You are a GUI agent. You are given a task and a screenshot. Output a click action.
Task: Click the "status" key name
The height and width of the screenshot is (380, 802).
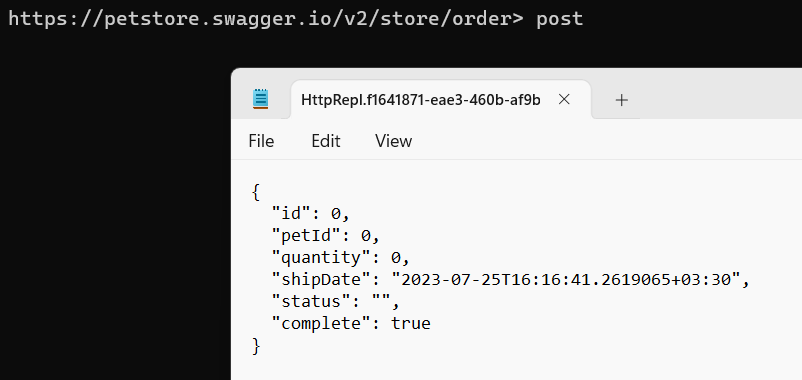pos(311,301)
